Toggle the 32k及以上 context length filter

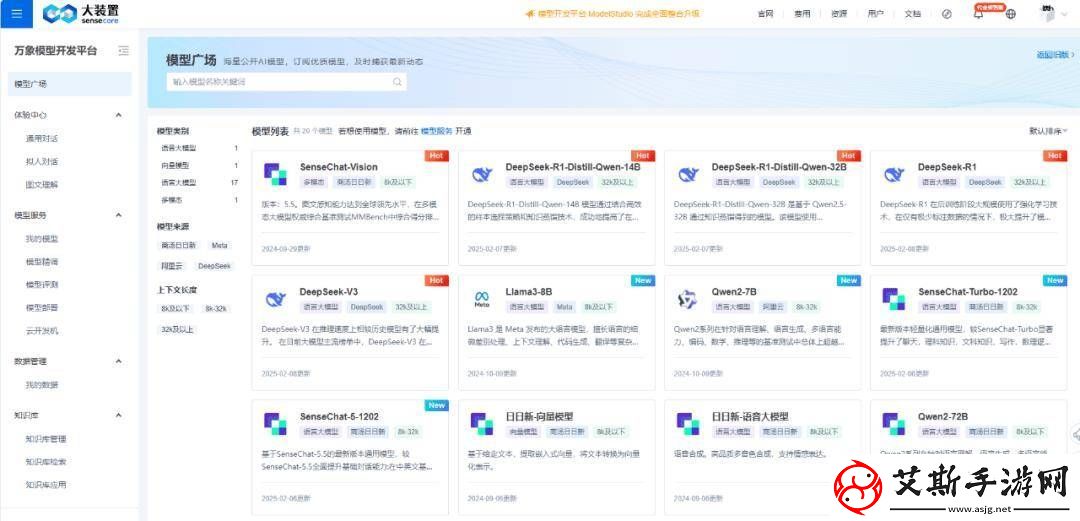[x=177, y=329]
